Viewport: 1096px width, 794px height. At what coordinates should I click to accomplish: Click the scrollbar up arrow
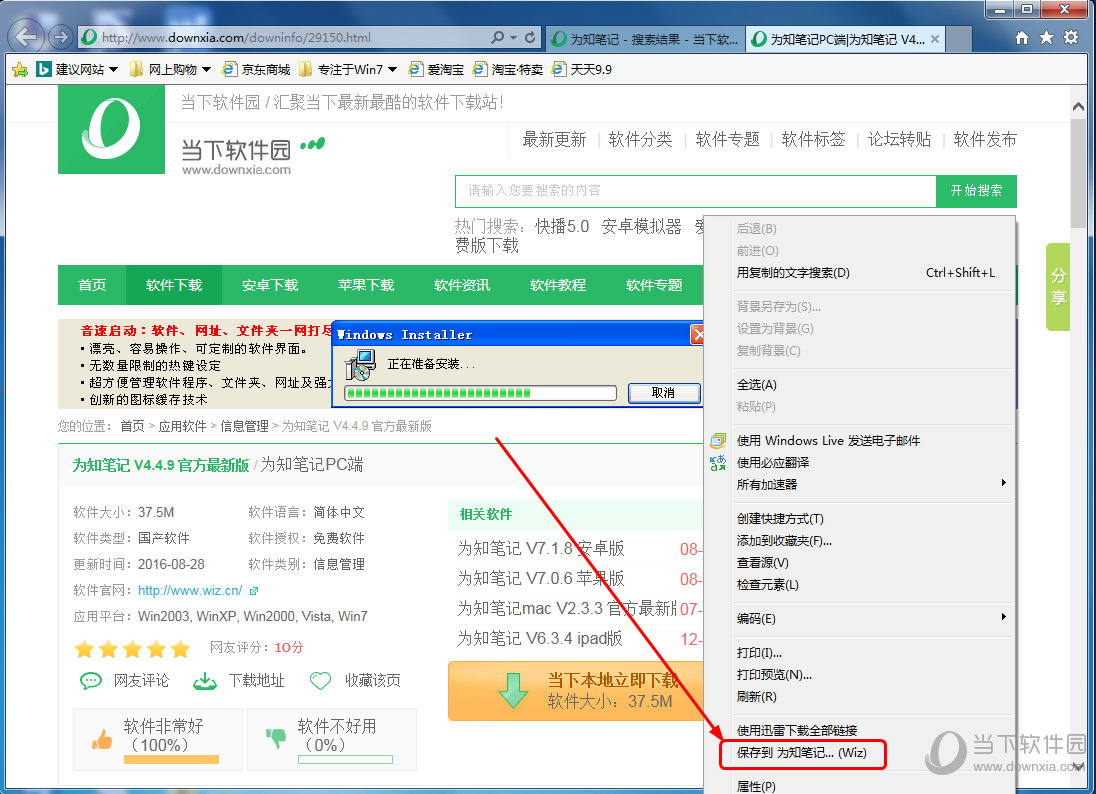(1078, 107)
